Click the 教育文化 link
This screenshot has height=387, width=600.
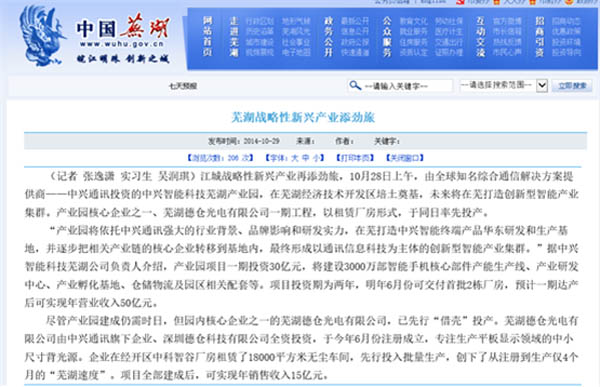414,21
